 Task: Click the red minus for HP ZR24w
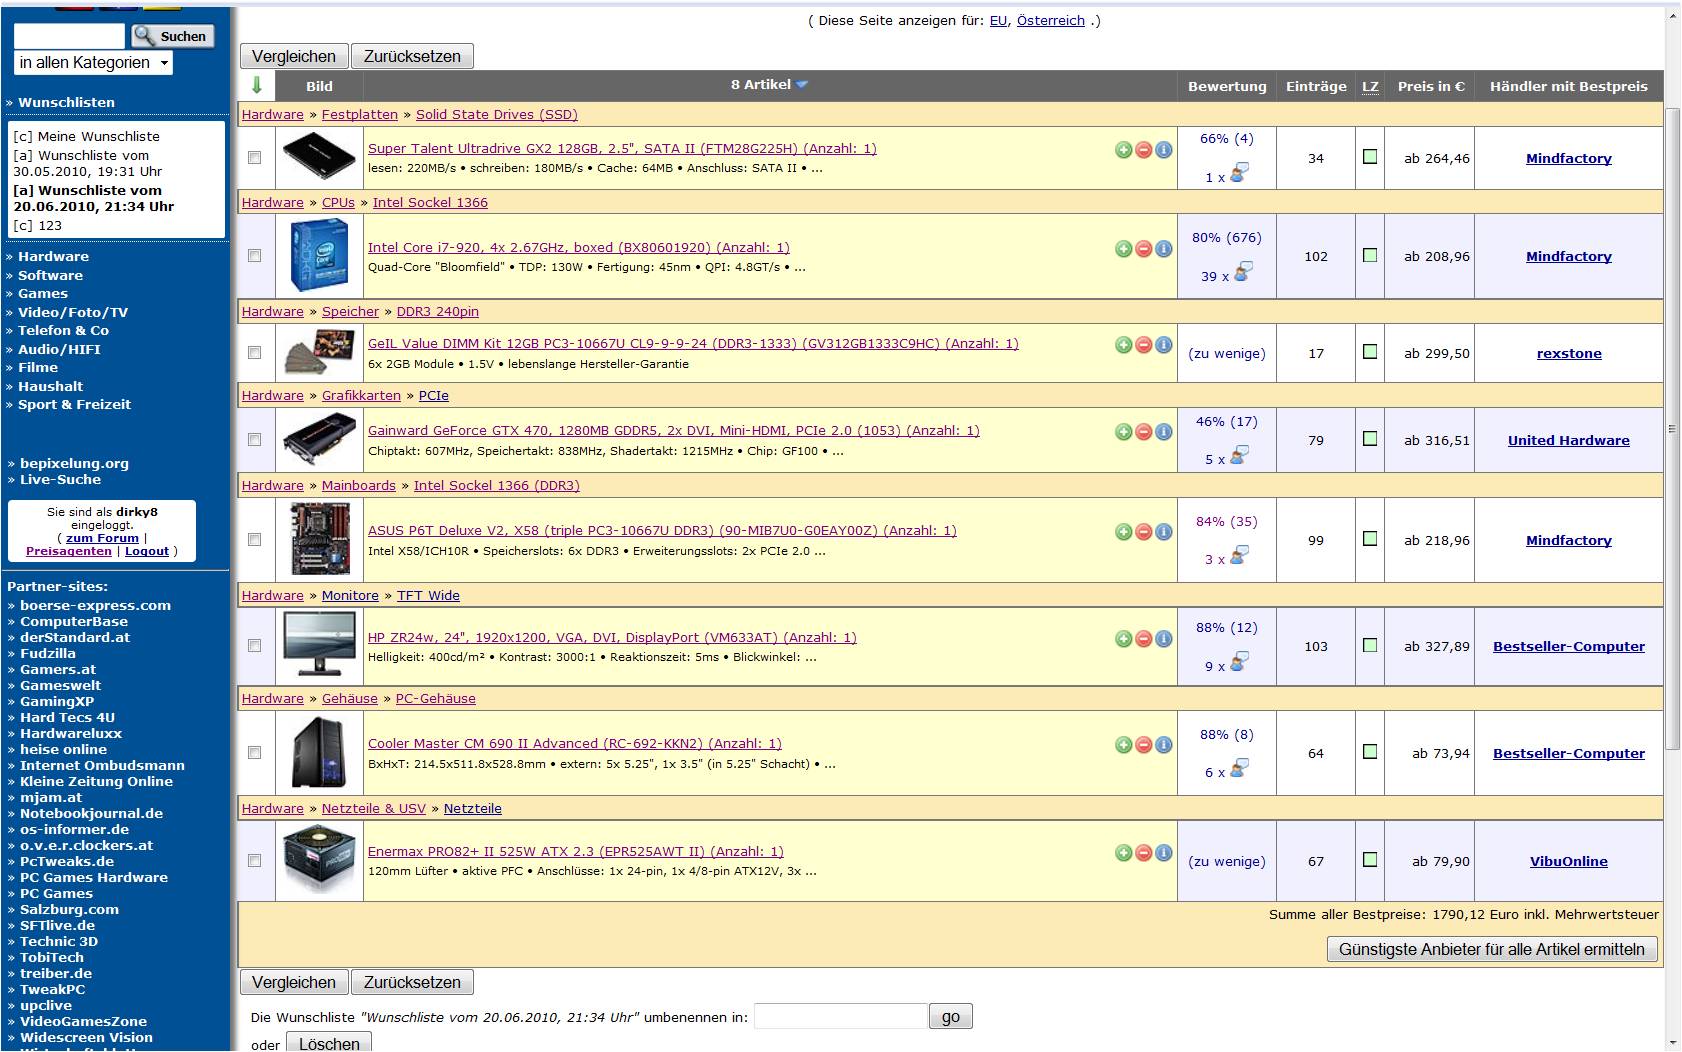1144,639
